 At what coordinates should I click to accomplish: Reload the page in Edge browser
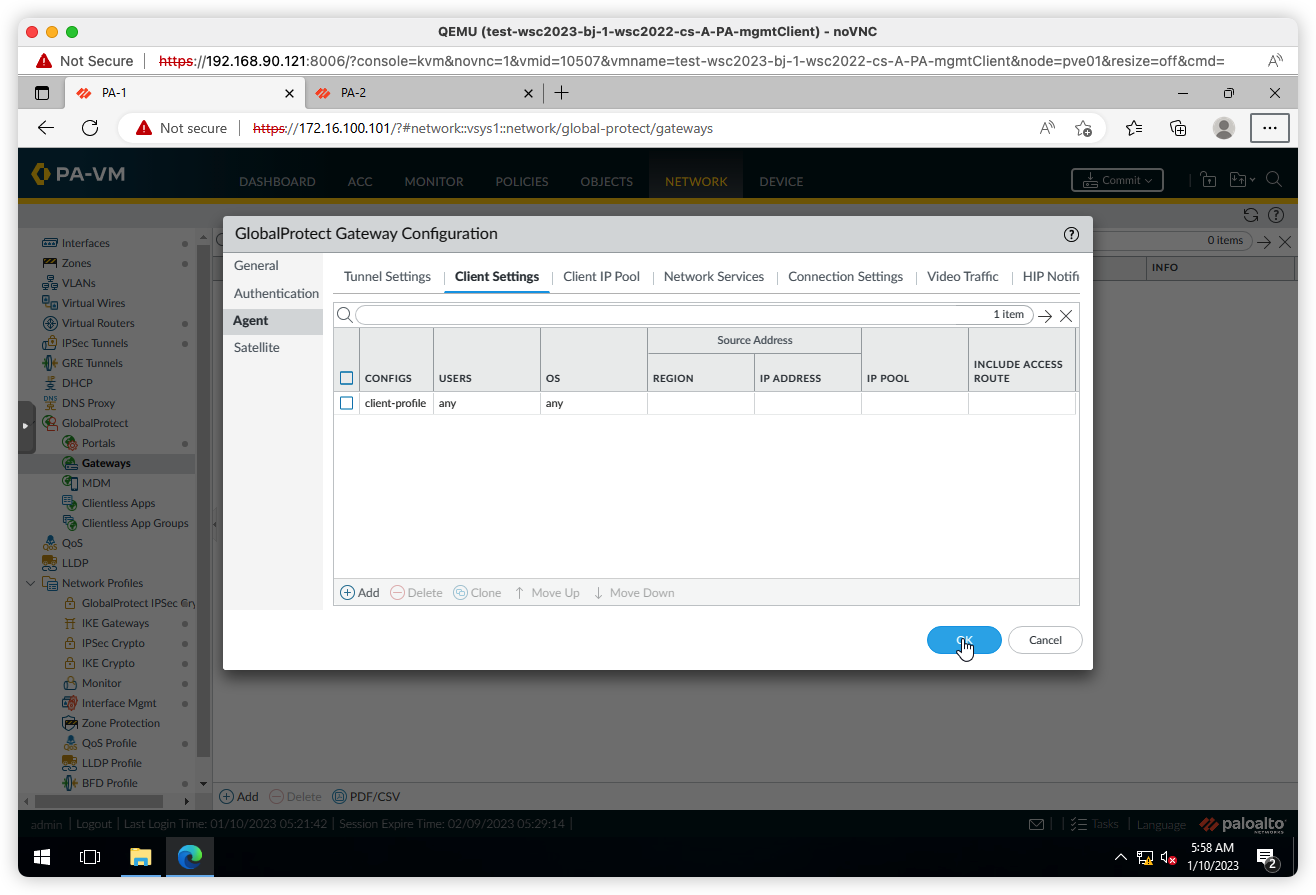(90, 128)
